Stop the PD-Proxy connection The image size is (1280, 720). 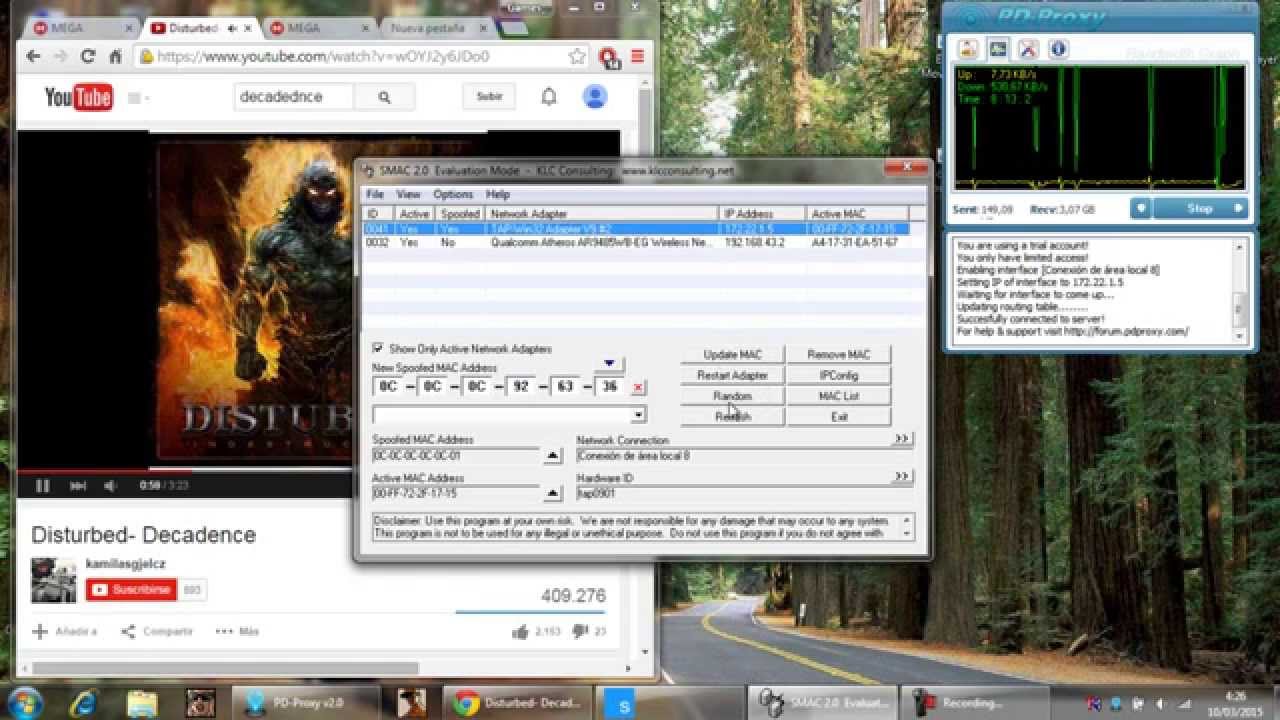(1200, 208)
